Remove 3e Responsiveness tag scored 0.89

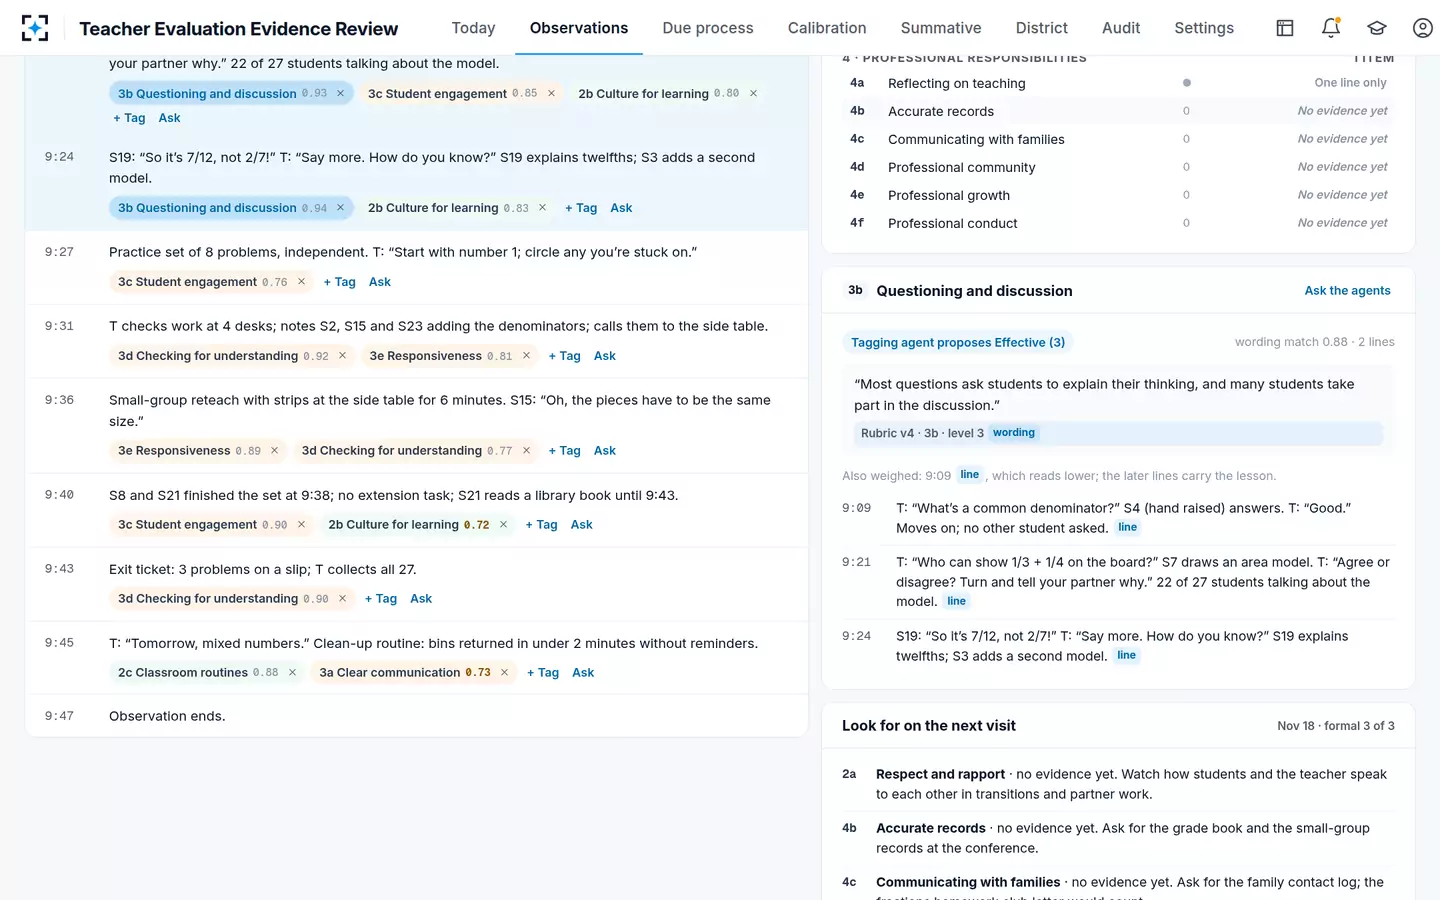tap(274, 451)
